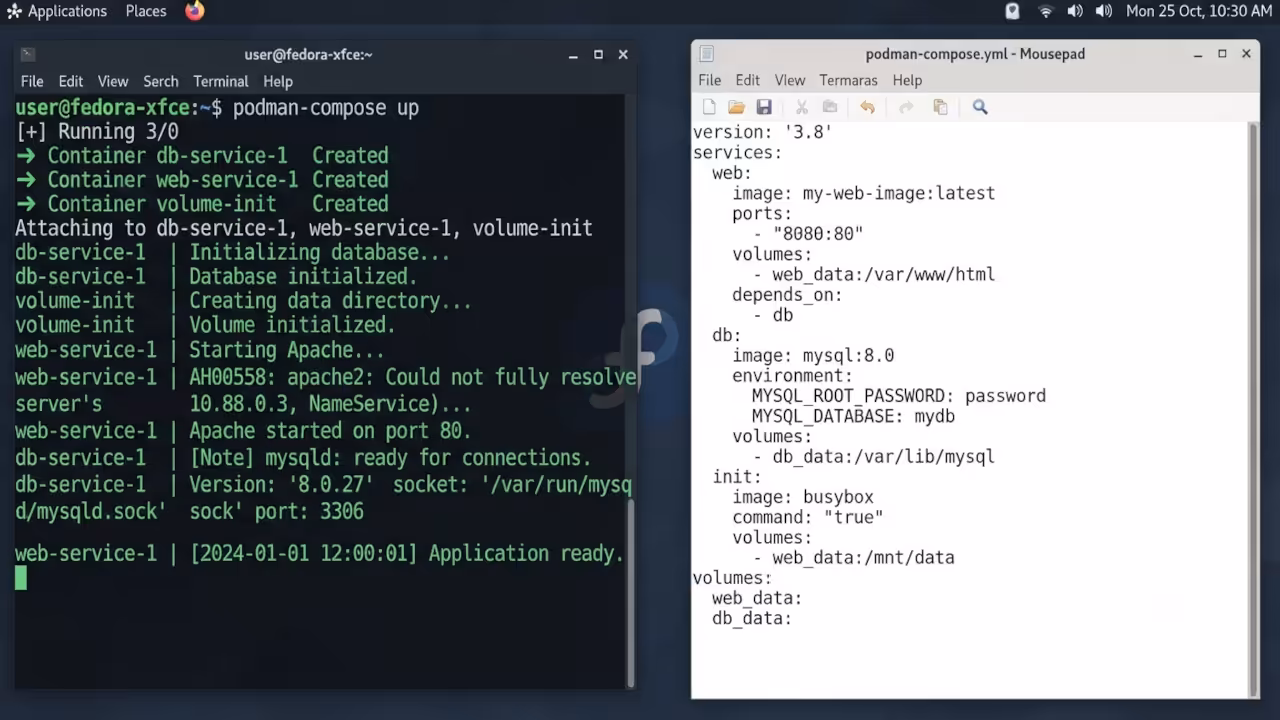Undo the last edit in Mousepad
The width and height of the screenshot is (1280, 720).
867,107
